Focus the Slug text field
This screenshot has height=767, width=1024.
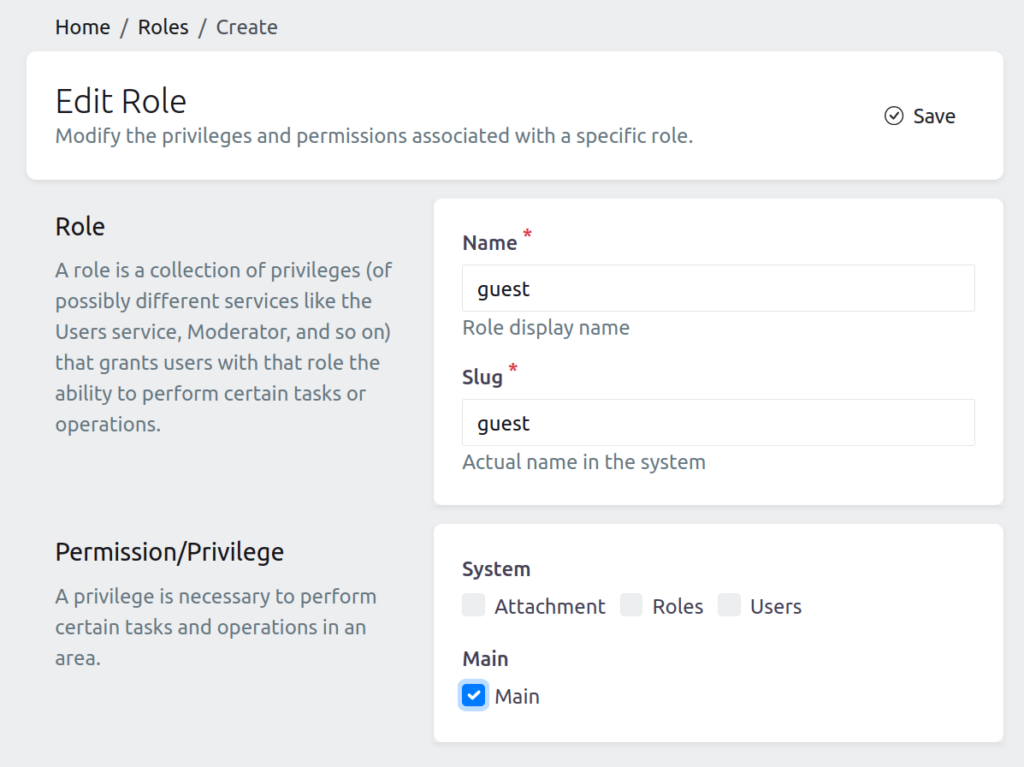tap(718, 422)
